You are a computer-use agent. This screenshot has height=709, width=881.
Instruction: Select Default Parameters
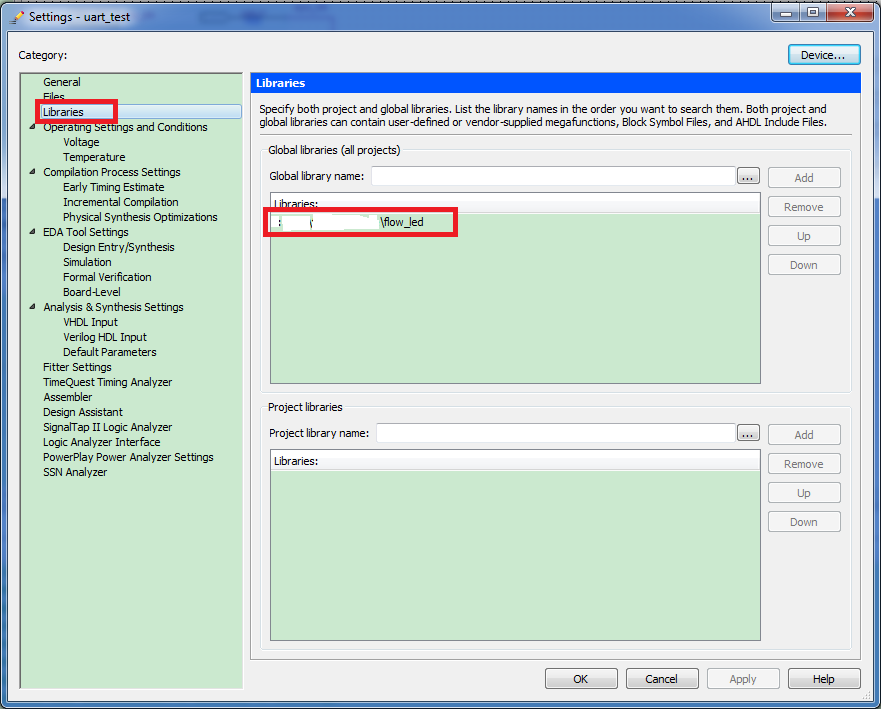point(110,352)
